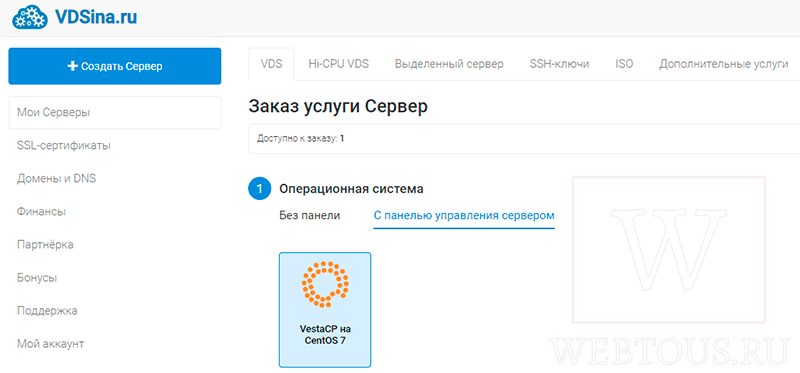This screenshot has width=800, height=373.
Task: Go to Домены и DNS
Action: tap(56, 179)
